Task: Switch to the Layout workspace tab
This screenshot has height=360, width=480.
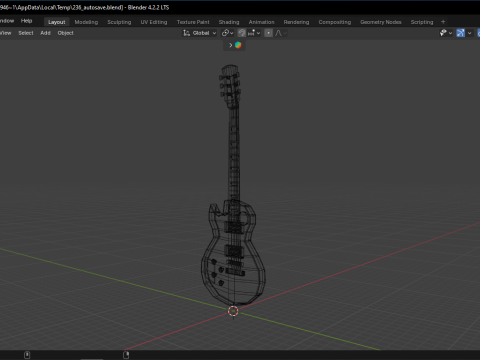Action: pyautogui.click(x=57, y=22)
